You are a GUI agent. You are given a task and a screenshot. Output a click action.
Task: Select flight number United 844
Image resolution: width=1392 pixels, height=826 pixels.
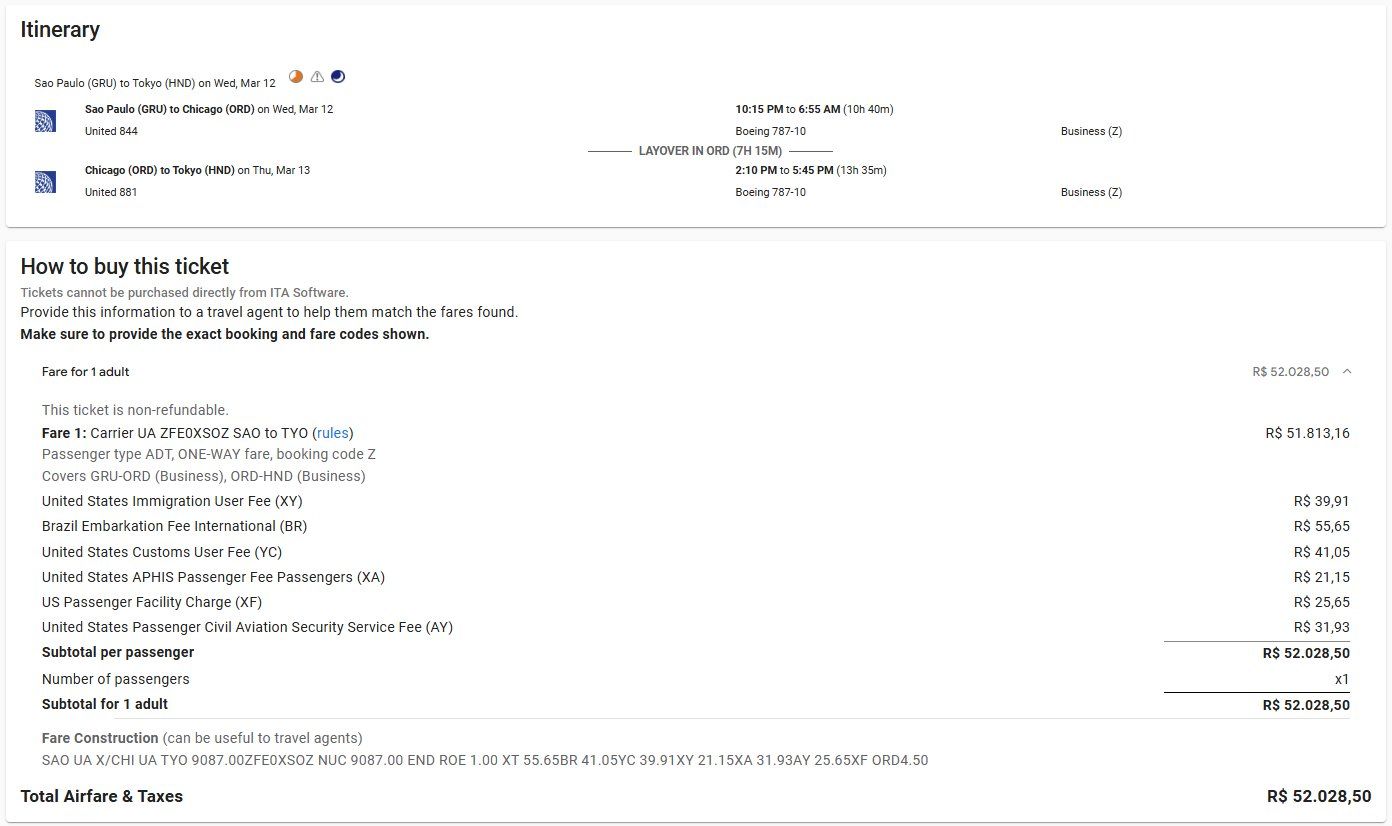point(111,131)
